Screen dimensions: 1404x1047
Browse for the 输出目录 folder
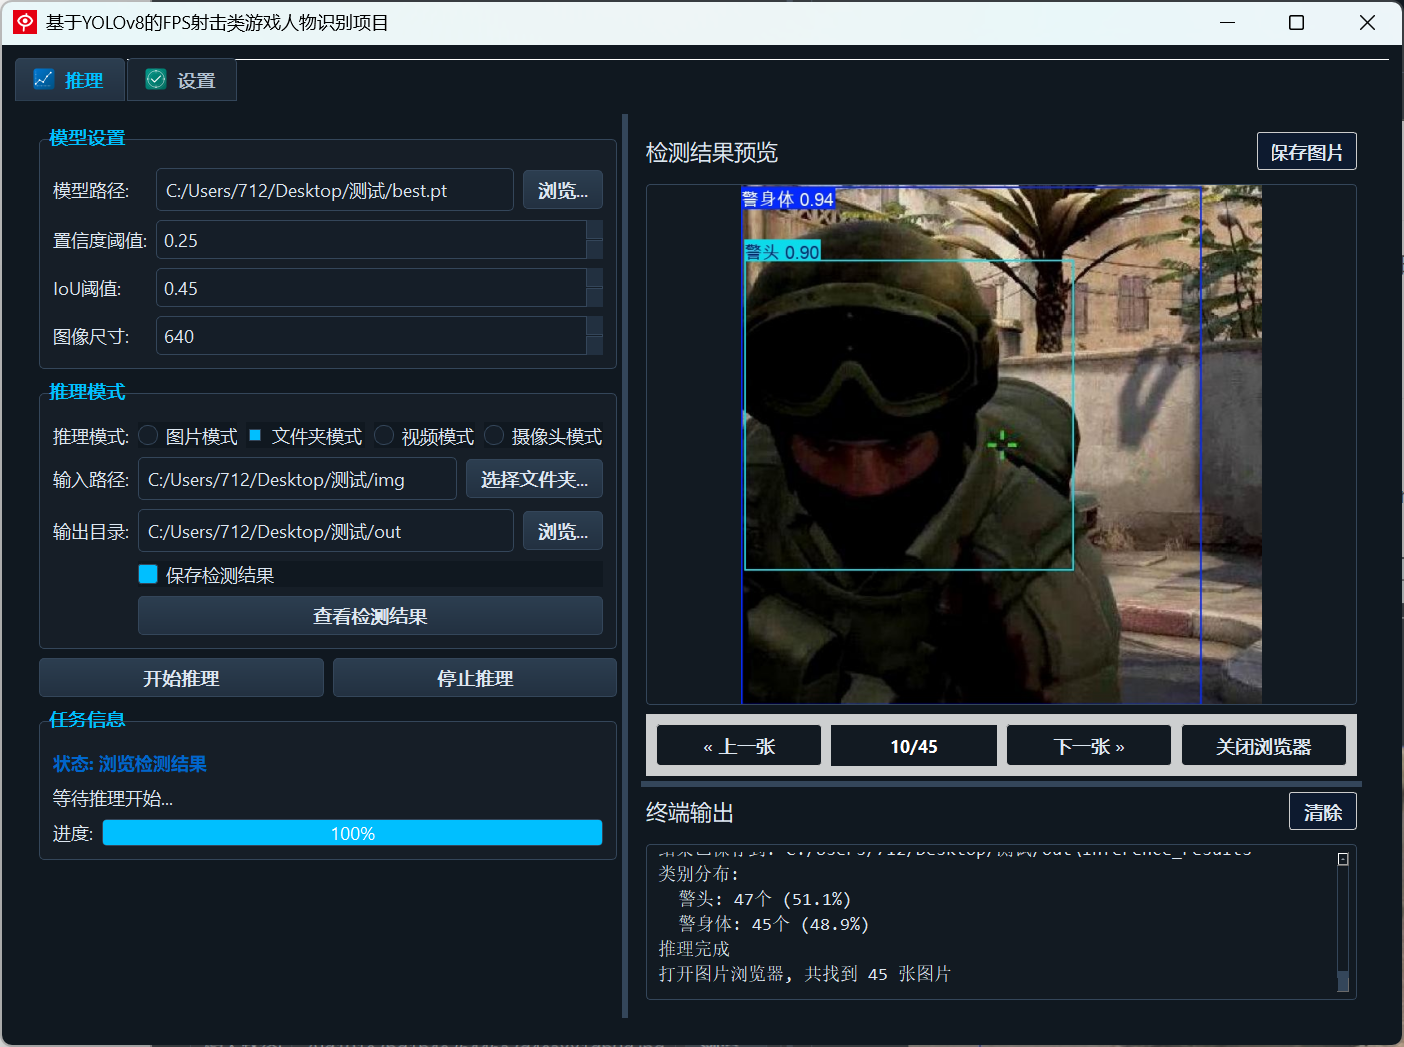(563, 531)
